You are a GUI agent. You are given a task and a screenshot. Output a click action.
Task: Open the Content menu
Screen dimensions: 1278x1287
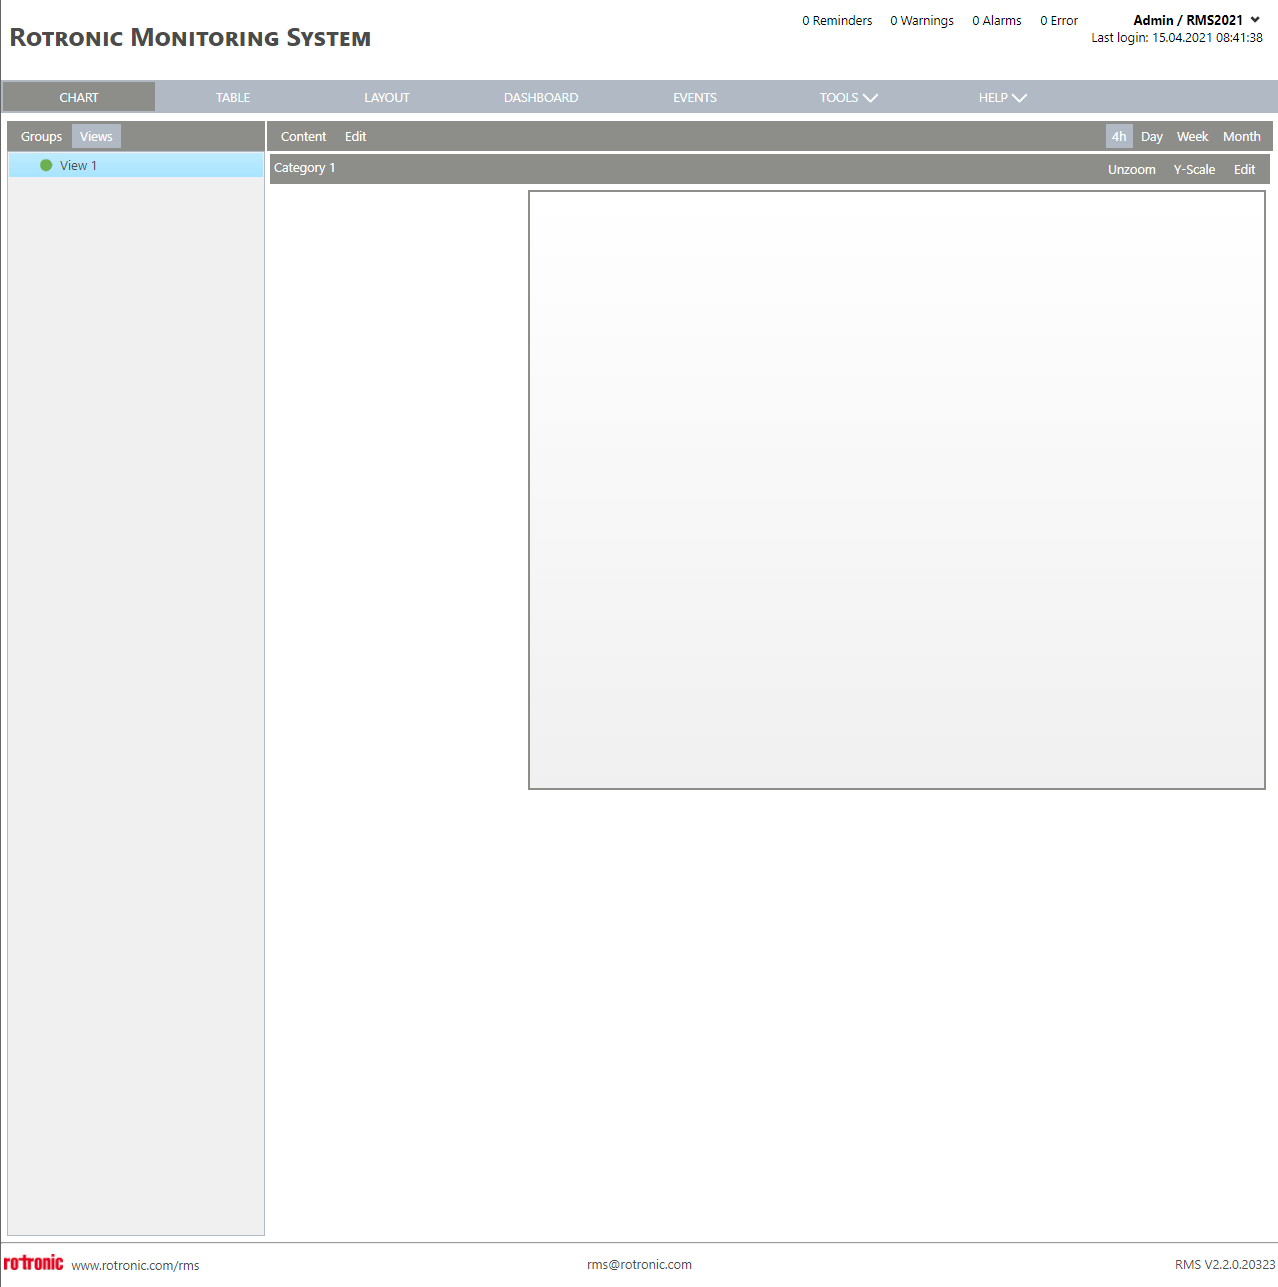303,136
